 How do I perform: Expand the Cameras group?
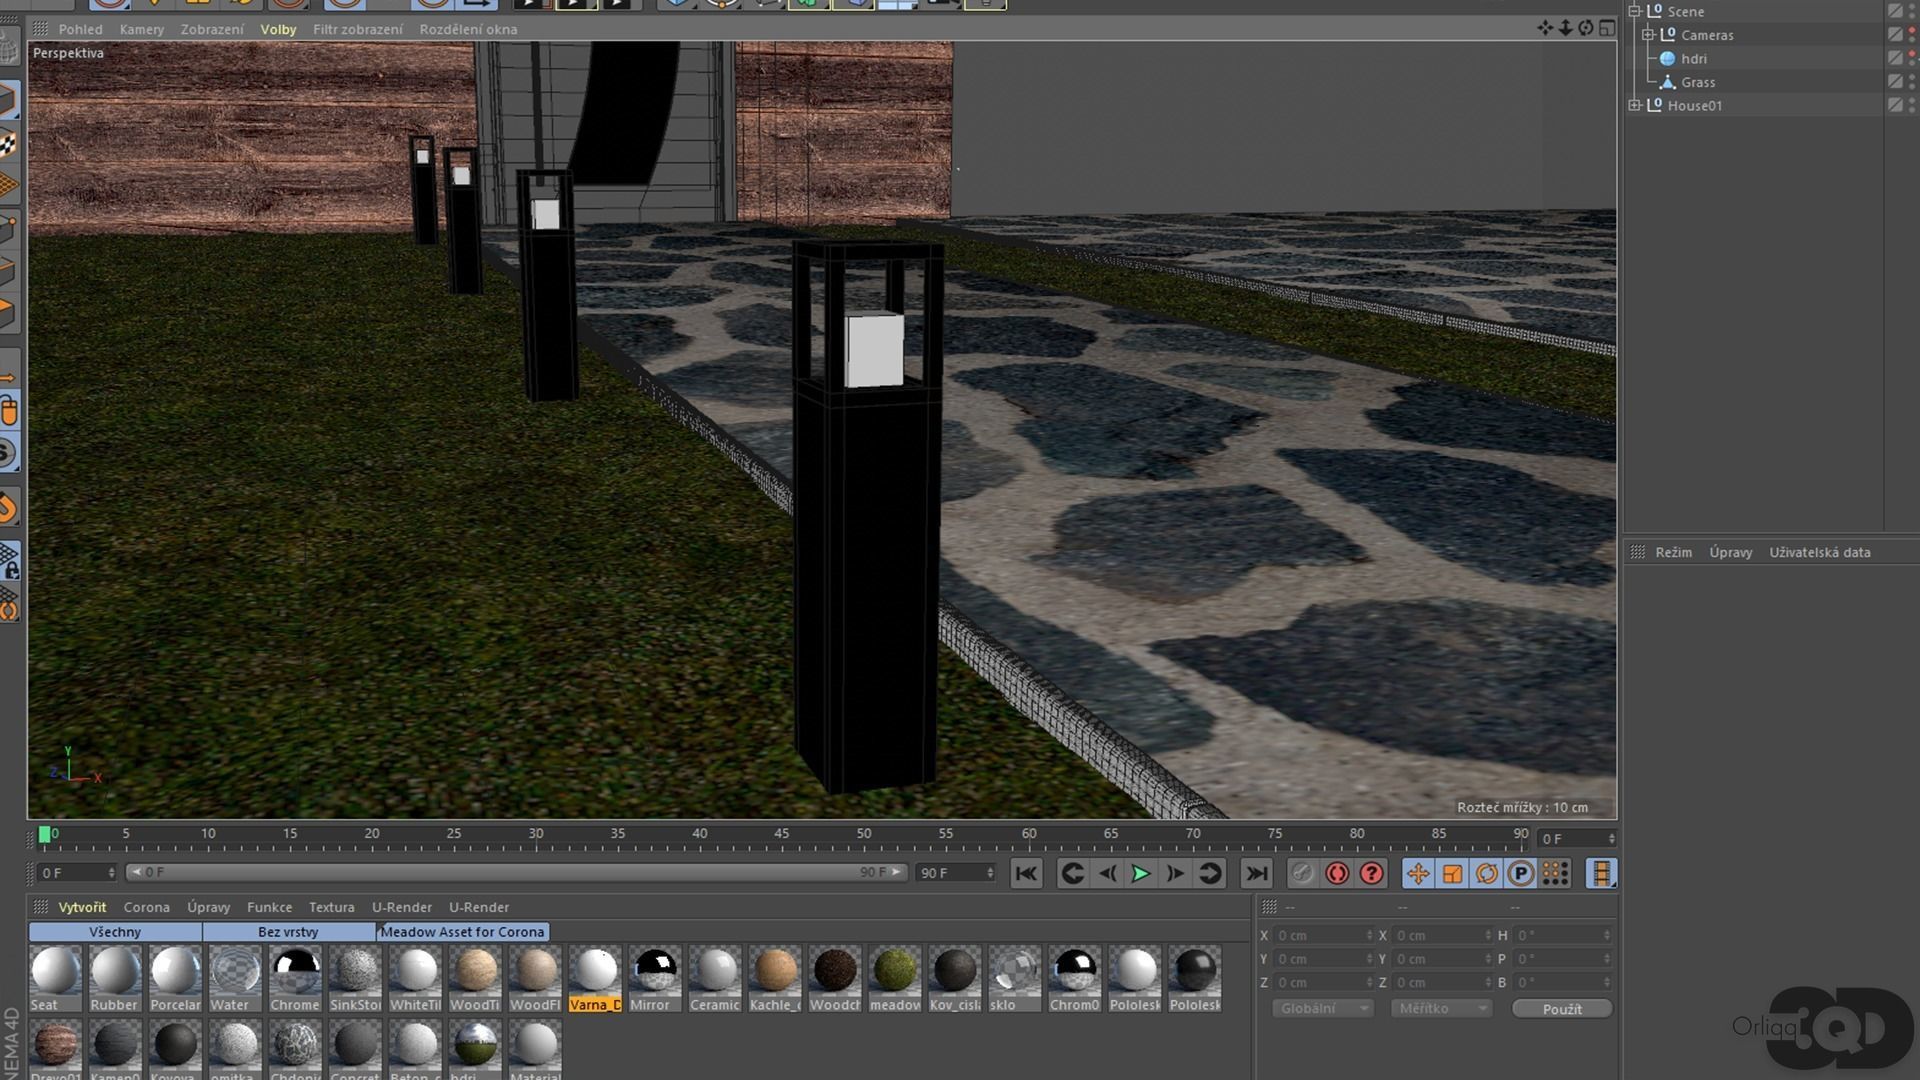pyautogui.click(x=1648, y=35)
